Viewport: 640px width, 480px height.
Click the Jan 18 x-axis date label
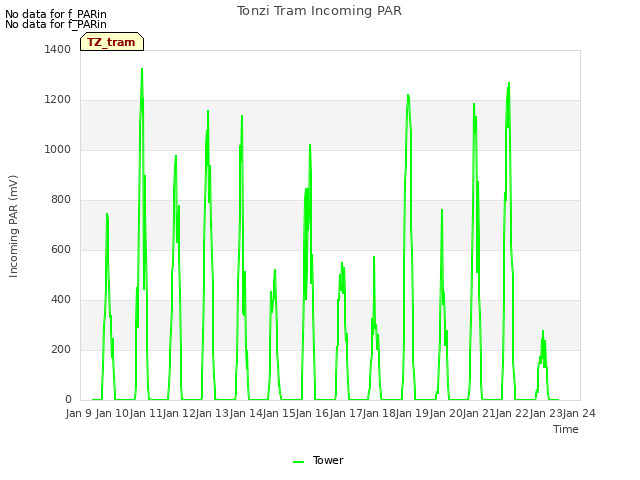pos(379,413)
